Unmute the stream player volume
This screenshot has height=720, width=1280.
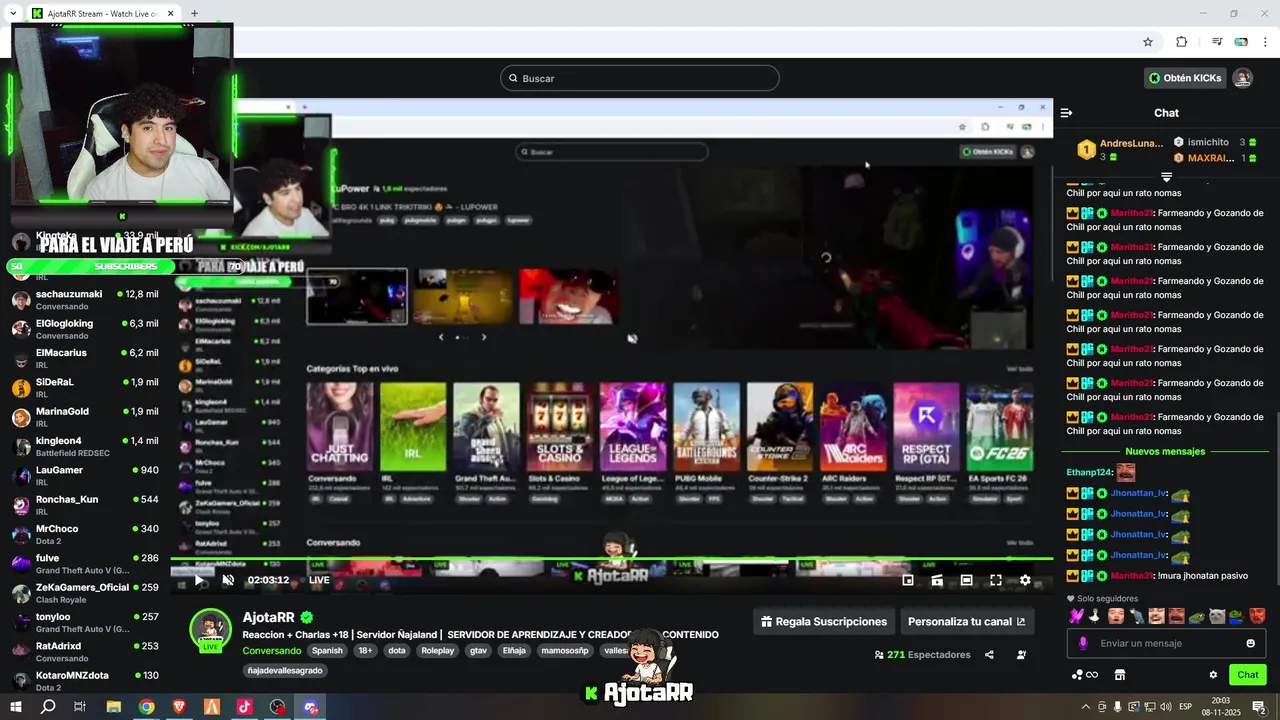[x=228, y=580]
